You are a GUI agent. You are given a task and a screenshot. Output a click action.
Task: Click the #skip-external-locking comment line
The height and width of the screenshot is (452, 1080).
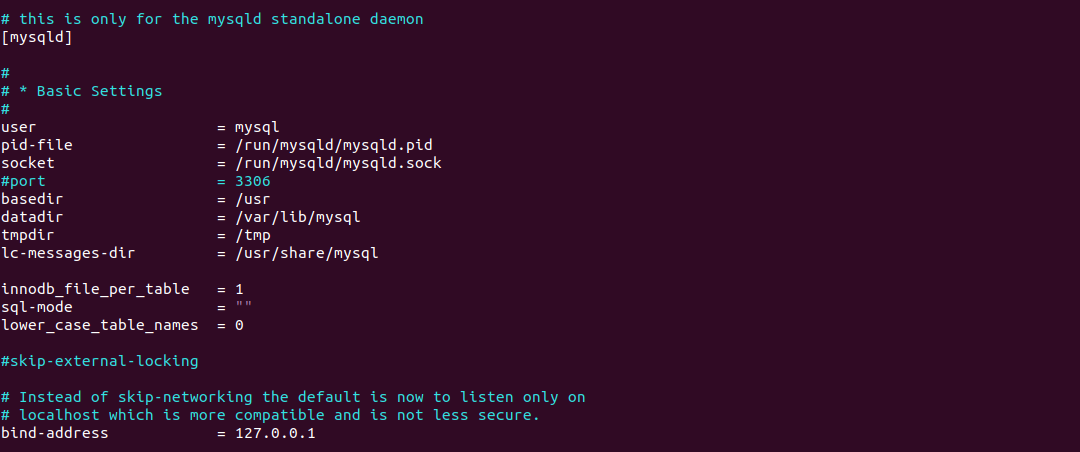point(100,361)
